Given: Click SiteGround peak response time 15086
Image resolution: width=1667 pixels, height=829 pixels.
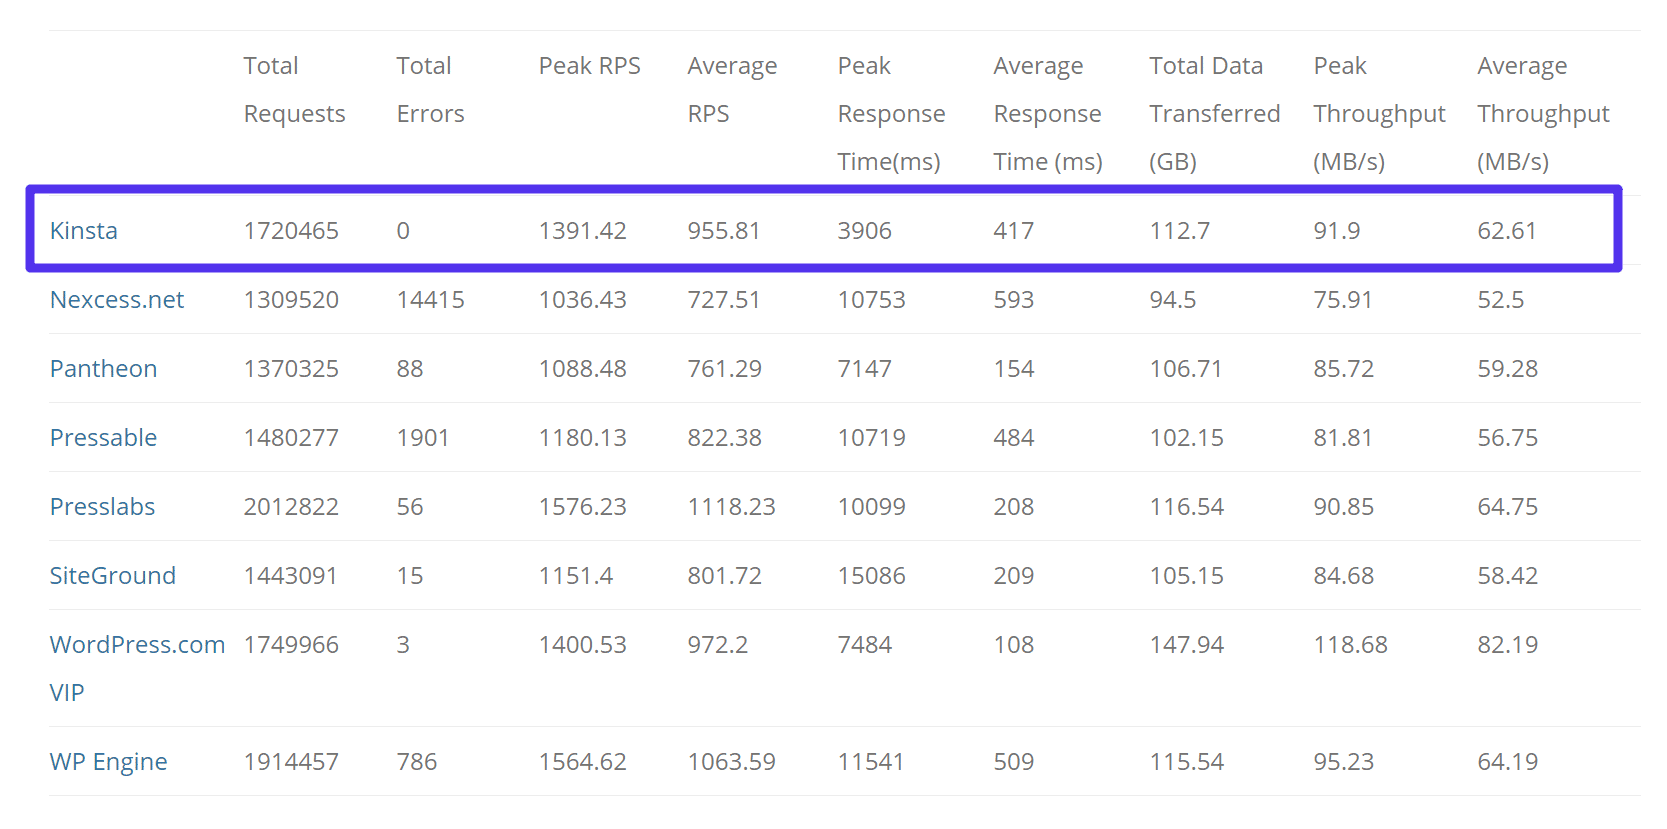Looking at the screenshot, I should [871, 576].
